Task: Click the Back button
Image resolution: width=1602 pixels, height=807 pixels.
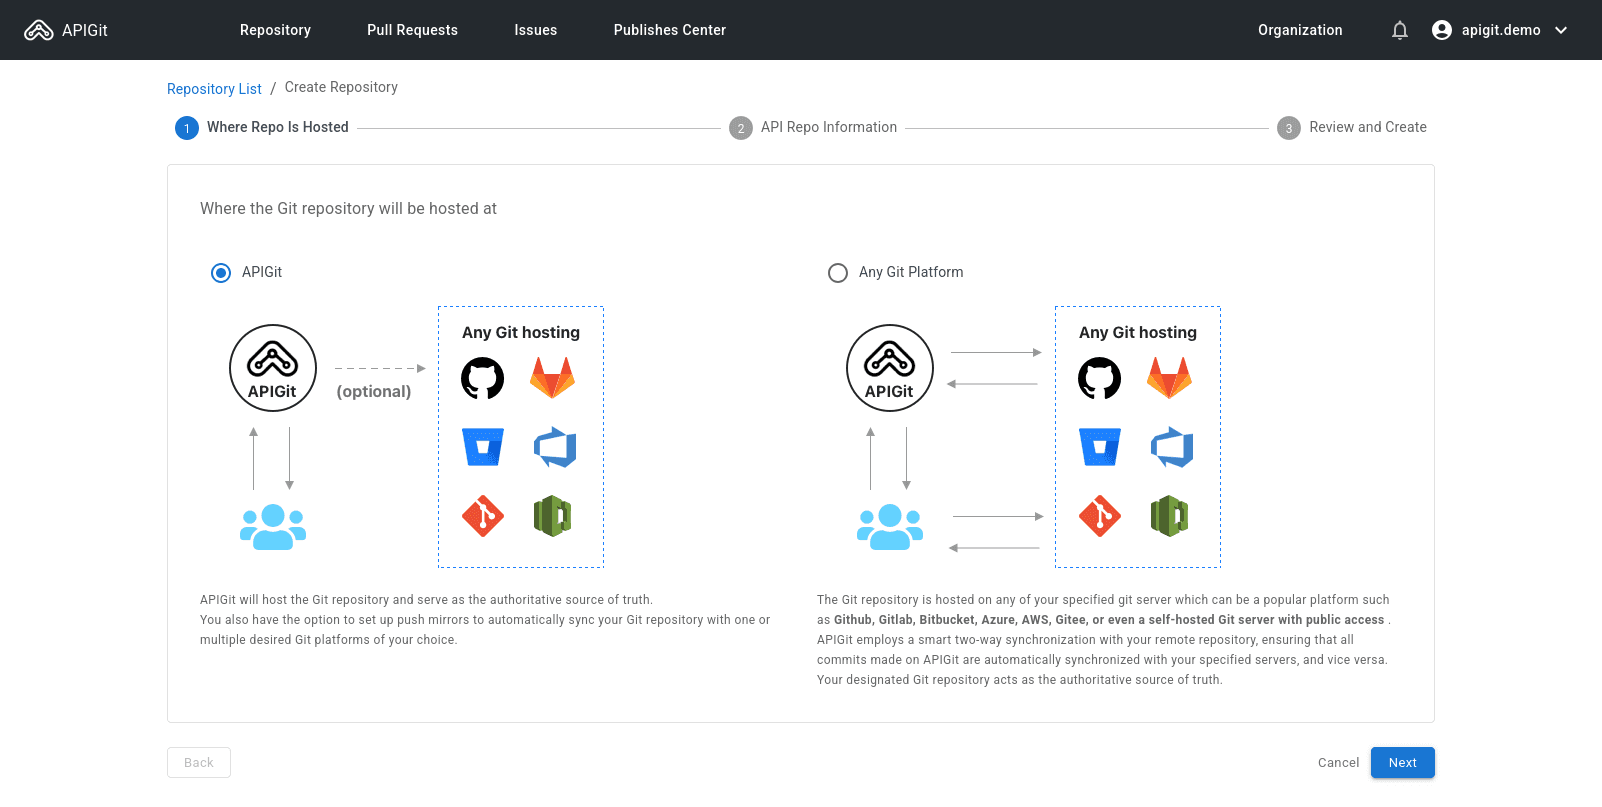Action: (199, 762)
